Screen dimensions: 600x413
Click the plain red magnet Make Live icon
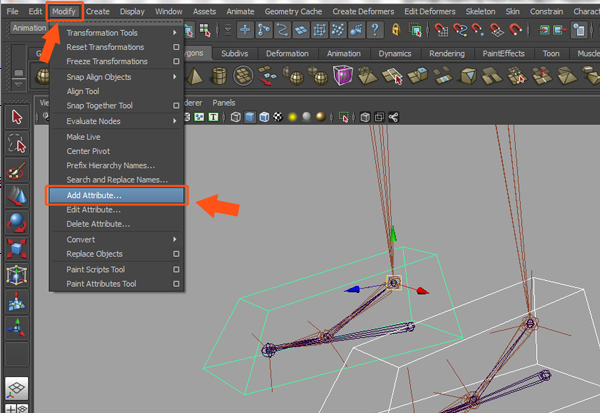(x=515, y=30)
